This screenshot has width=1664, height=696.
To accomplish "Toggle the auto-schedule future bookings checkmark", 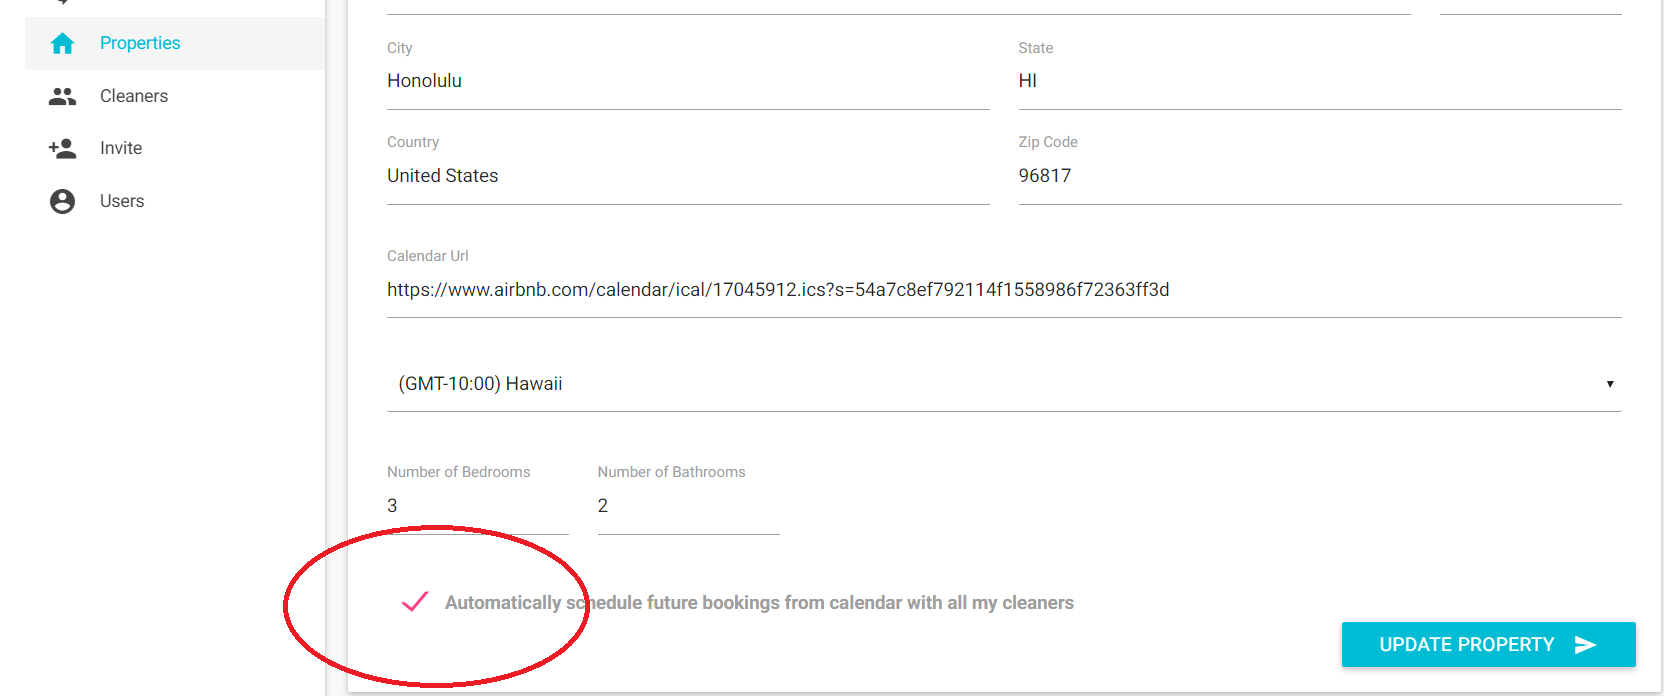I will 414,602.
